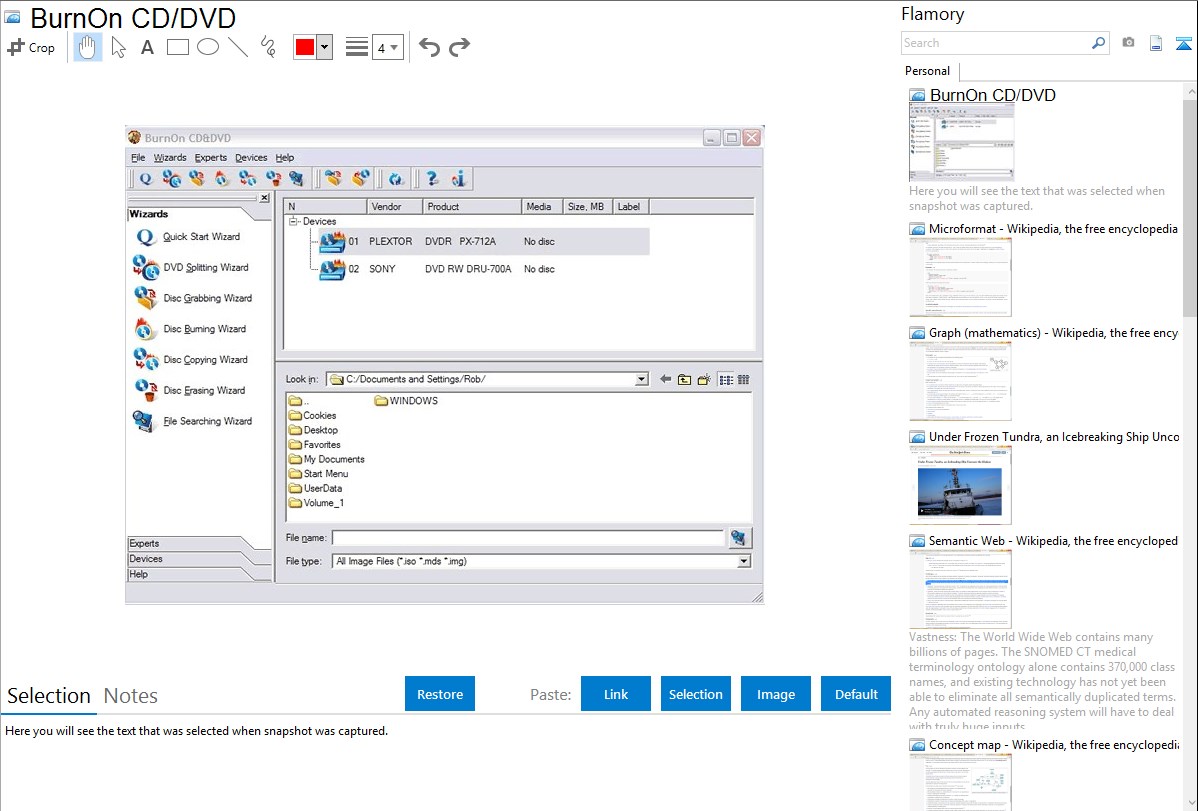
Task: Close the Wizards side panel with the X
Action: click(x=264, y=198)
